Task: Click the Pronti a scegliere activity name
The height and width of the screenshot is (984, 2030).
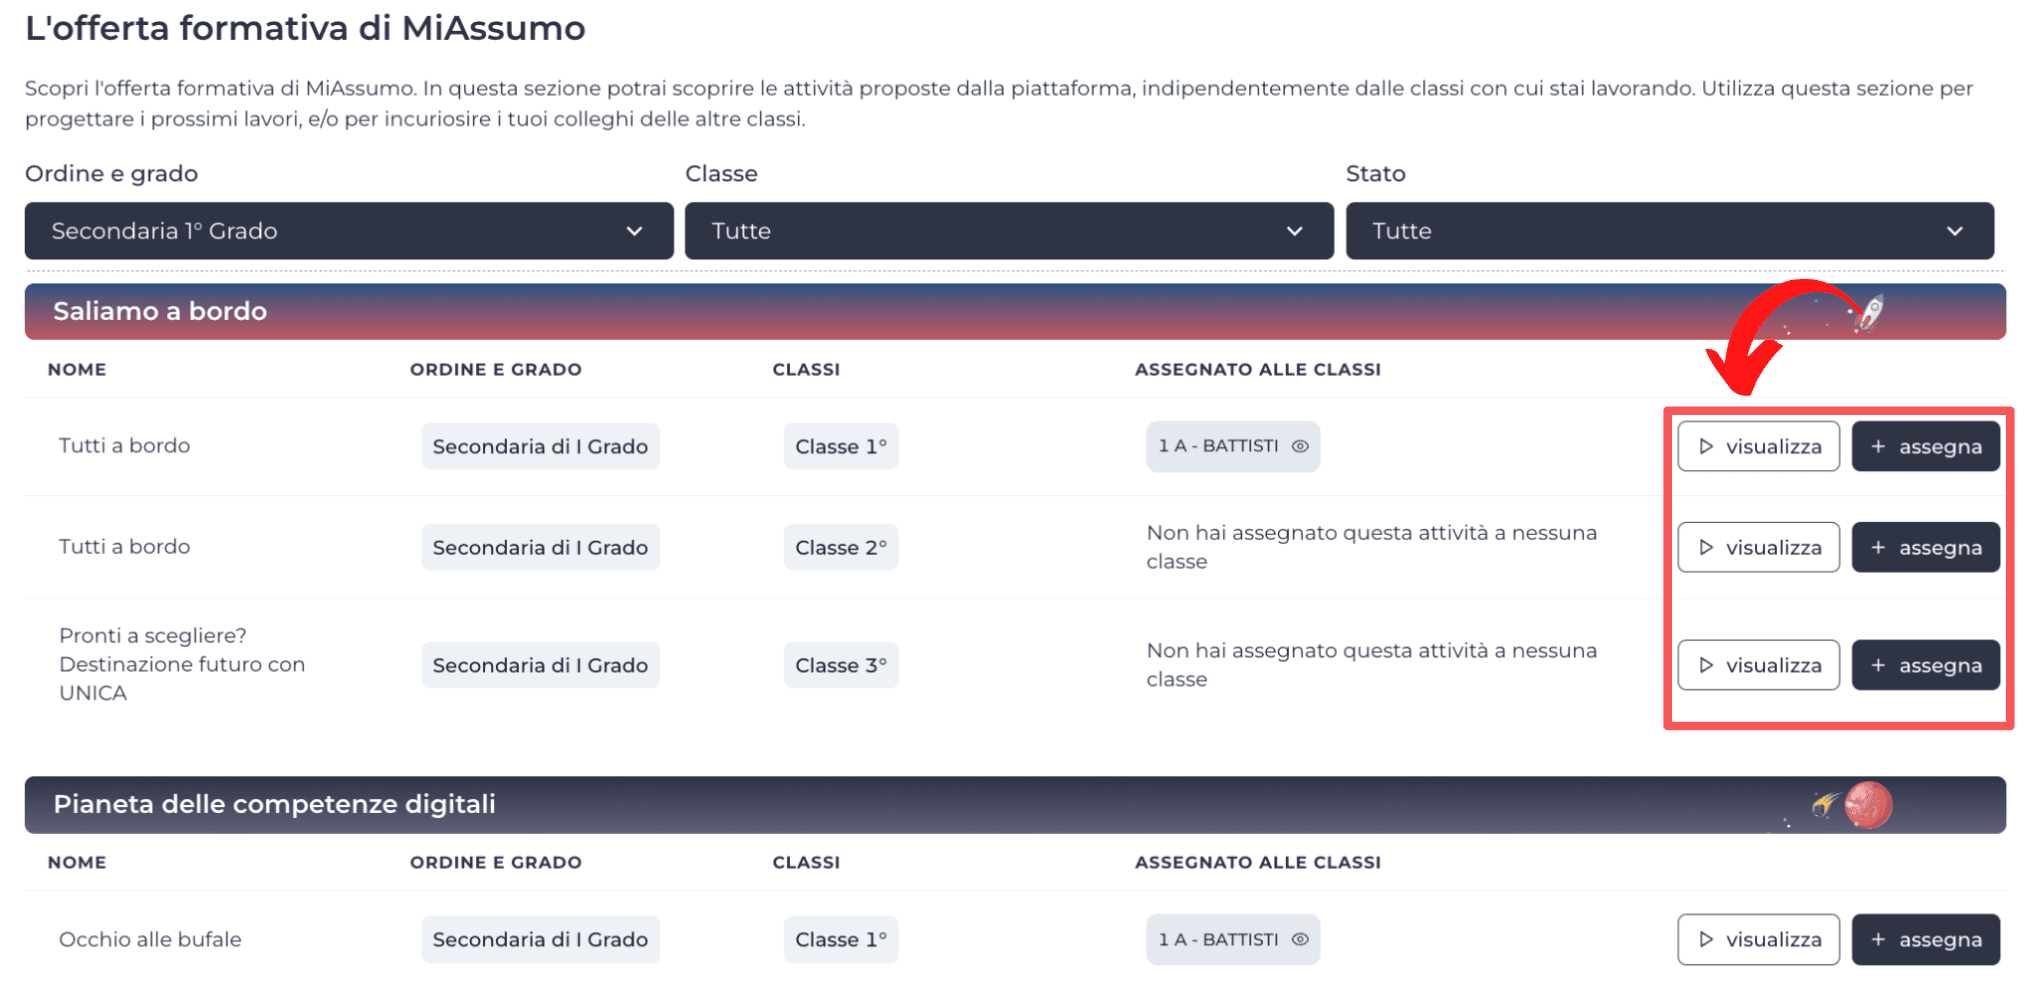Action: (x=181, y=664)
